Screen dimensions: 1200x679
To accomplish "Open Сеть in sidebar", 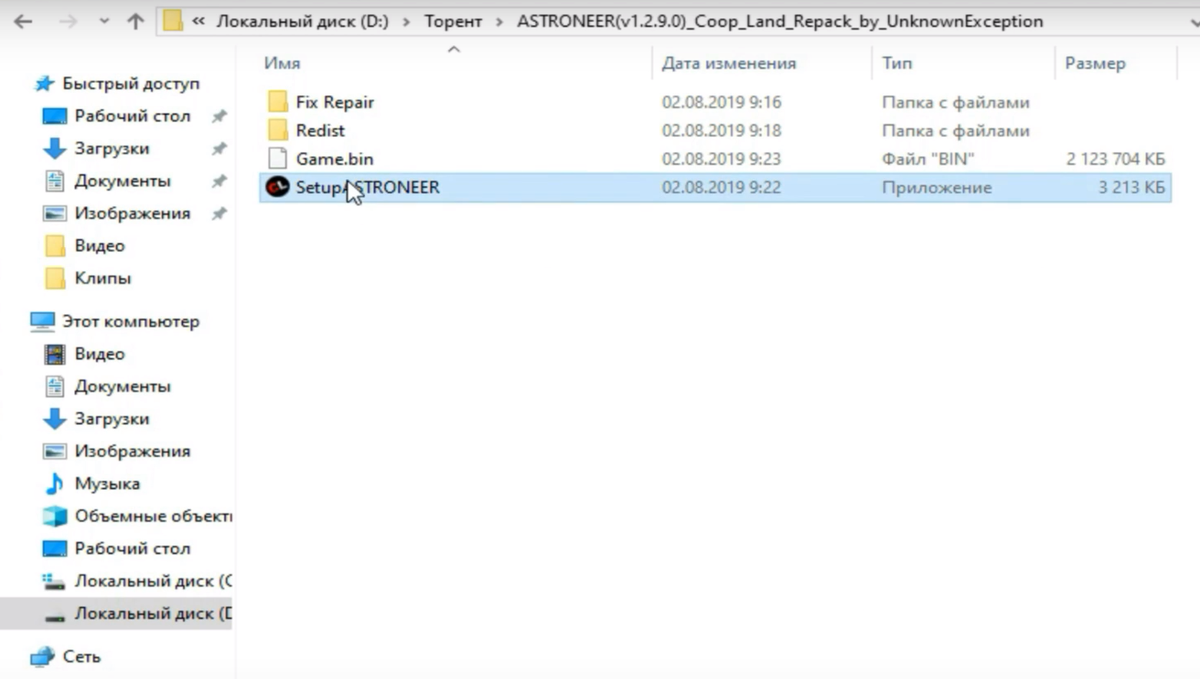I will [81, 656].
